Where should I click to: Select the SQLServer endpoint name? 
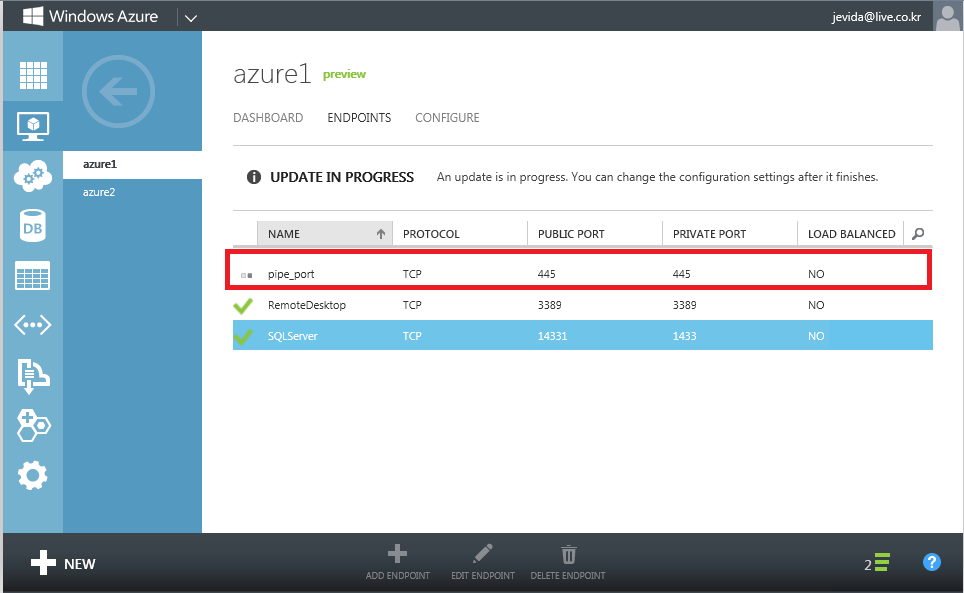293,336
